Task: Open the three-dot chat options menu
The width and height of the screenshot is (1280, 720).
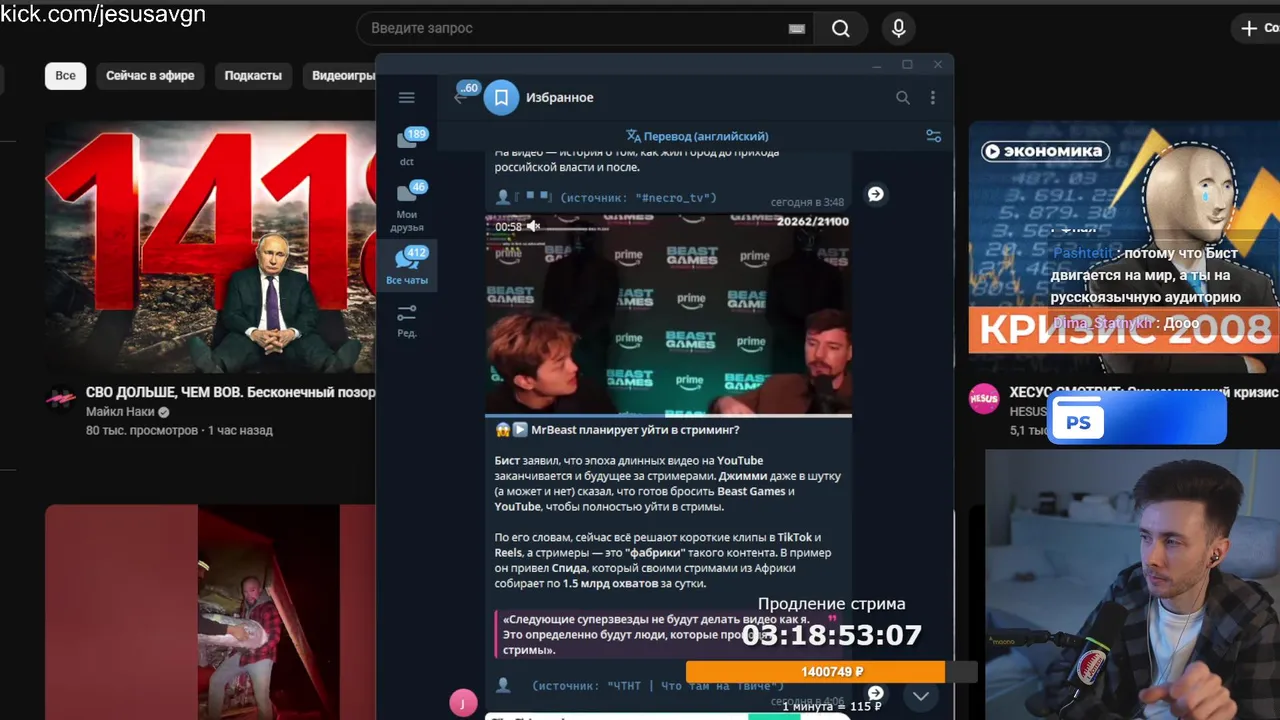Action: tap(933, 97)
